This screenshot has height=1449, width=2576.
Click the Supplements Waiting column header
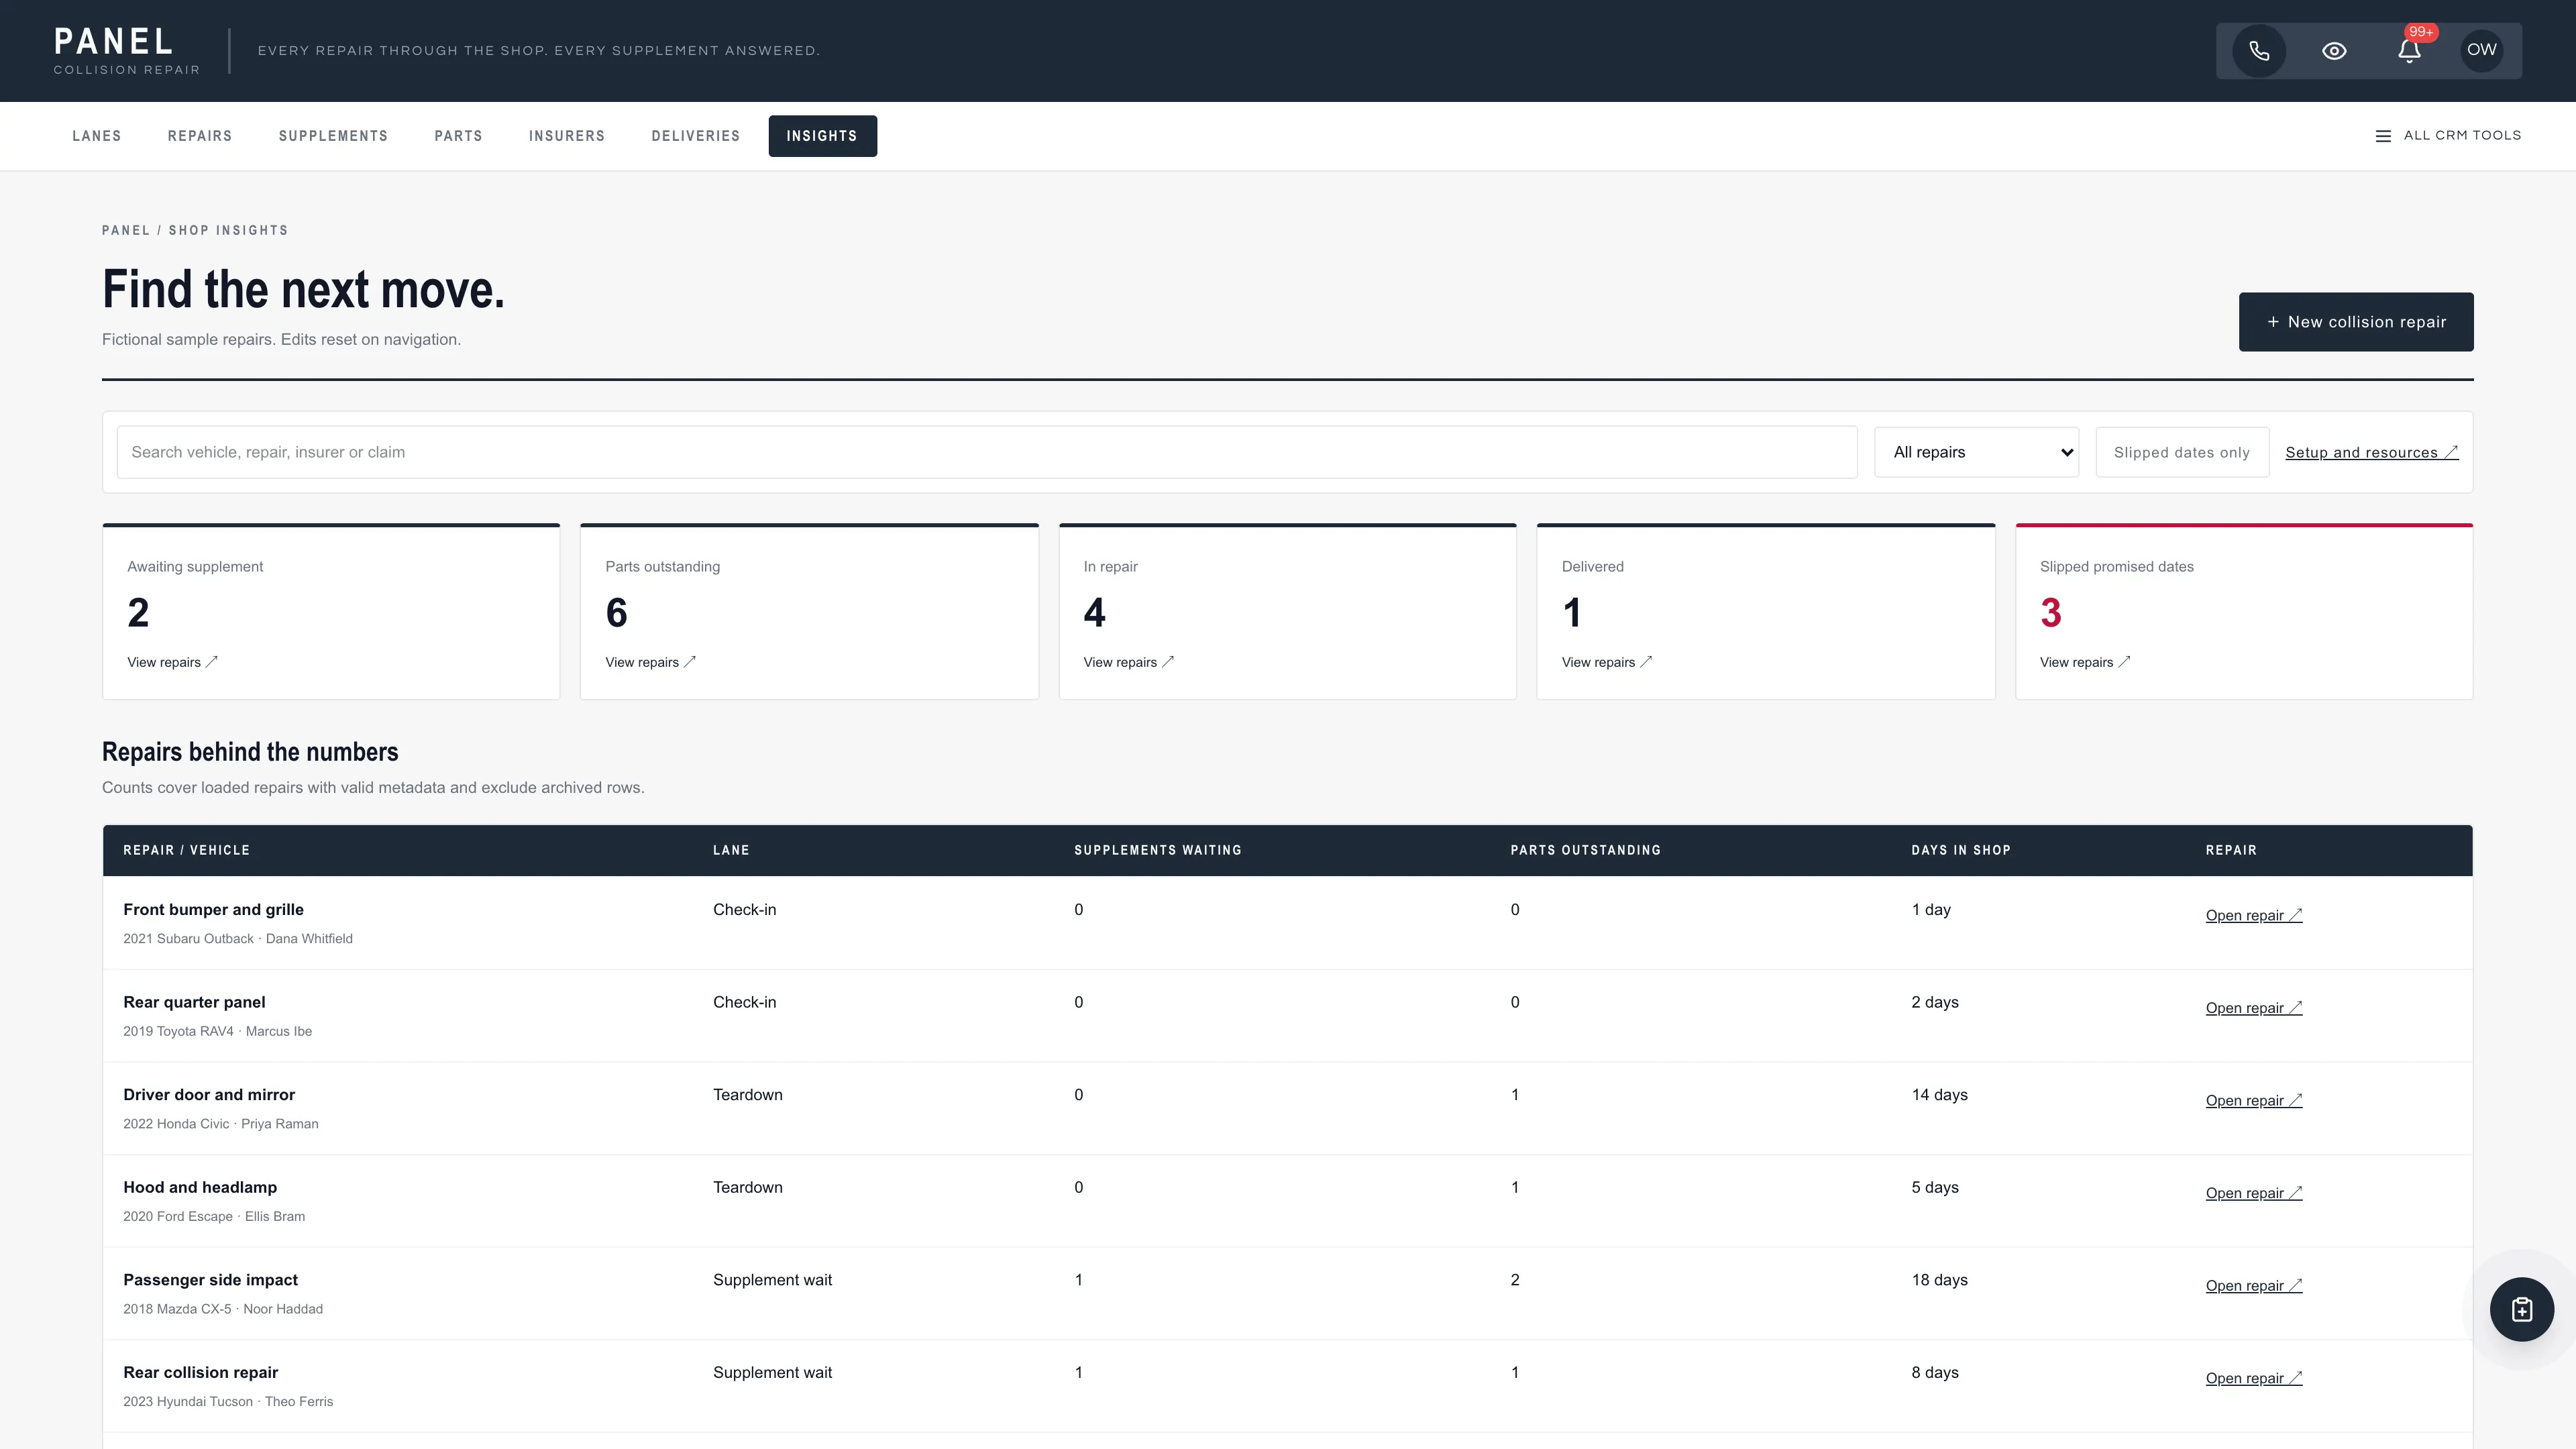coord(1158,850)
